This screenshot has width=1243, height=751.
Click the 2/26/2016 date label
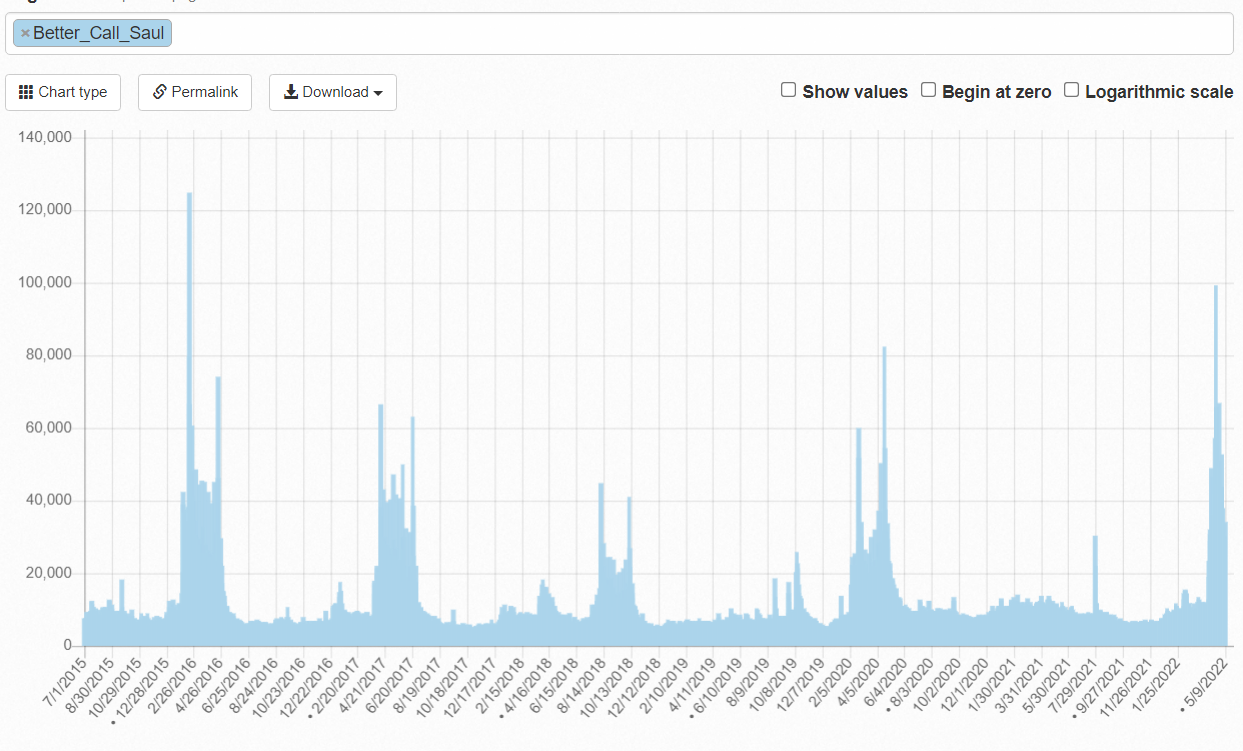(x=171, y=684)
